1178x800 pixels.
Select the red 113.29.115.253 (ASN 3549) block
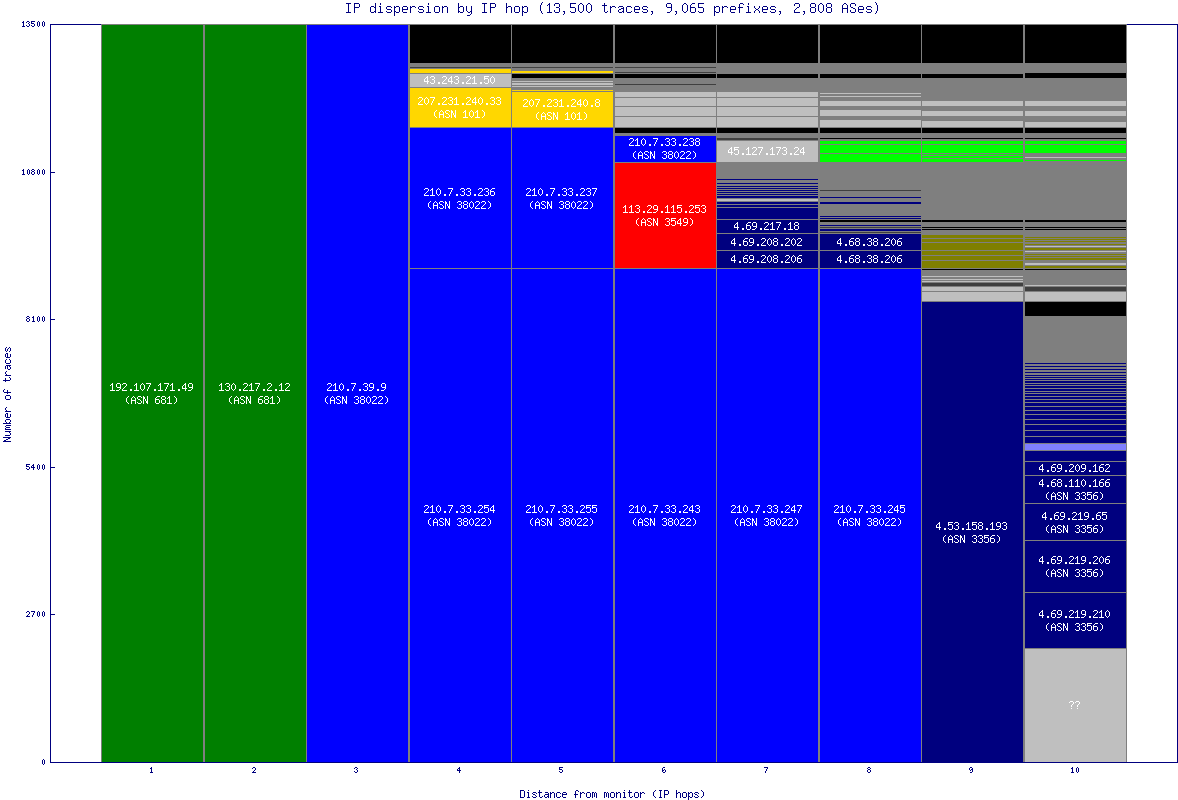(x=664, y=215)
